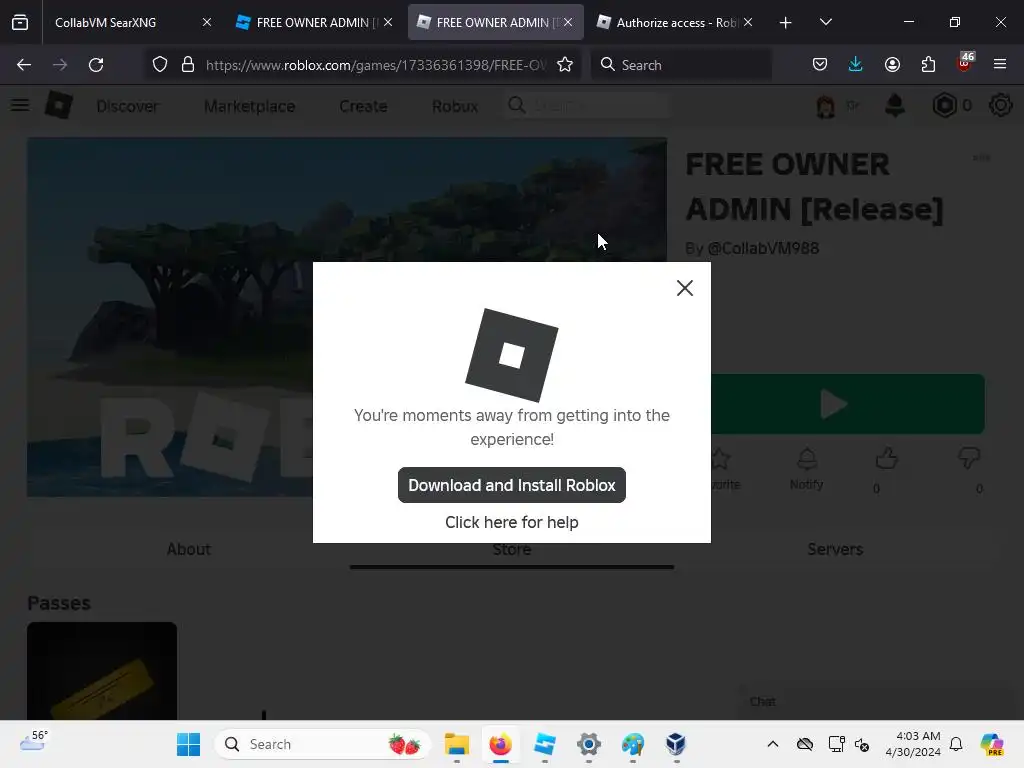Open Roblox settings gear
The width and height of the screenshot is (1024, 768).
pyautogui.click(x=1000, y=105)
